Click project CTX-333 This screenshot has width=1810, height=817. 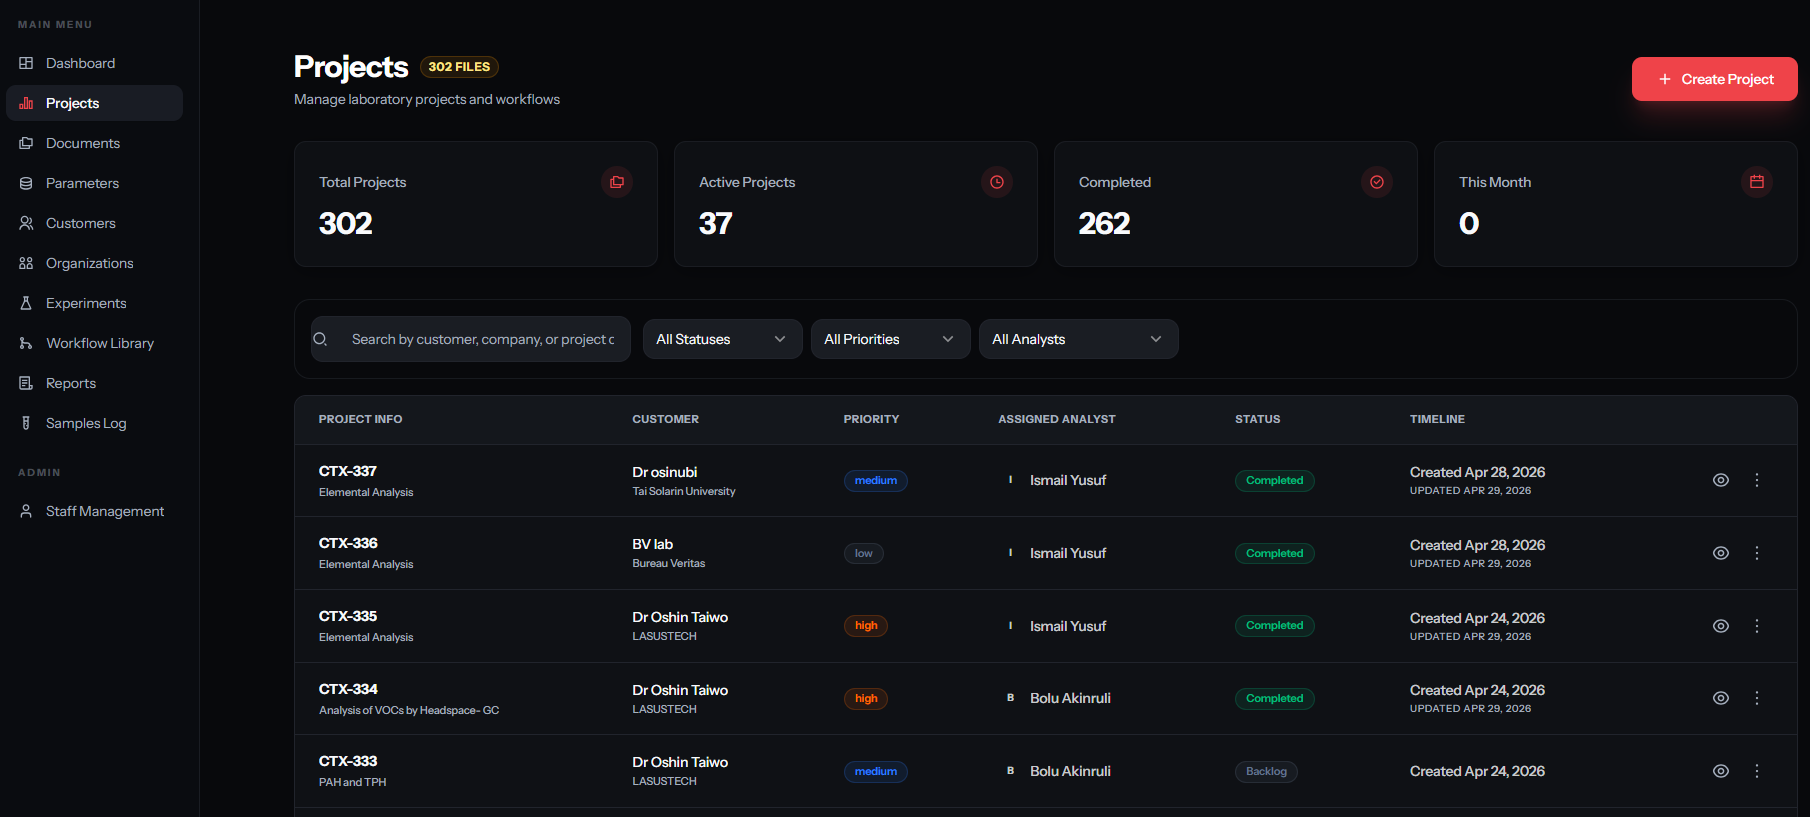[x=348, y=761]
